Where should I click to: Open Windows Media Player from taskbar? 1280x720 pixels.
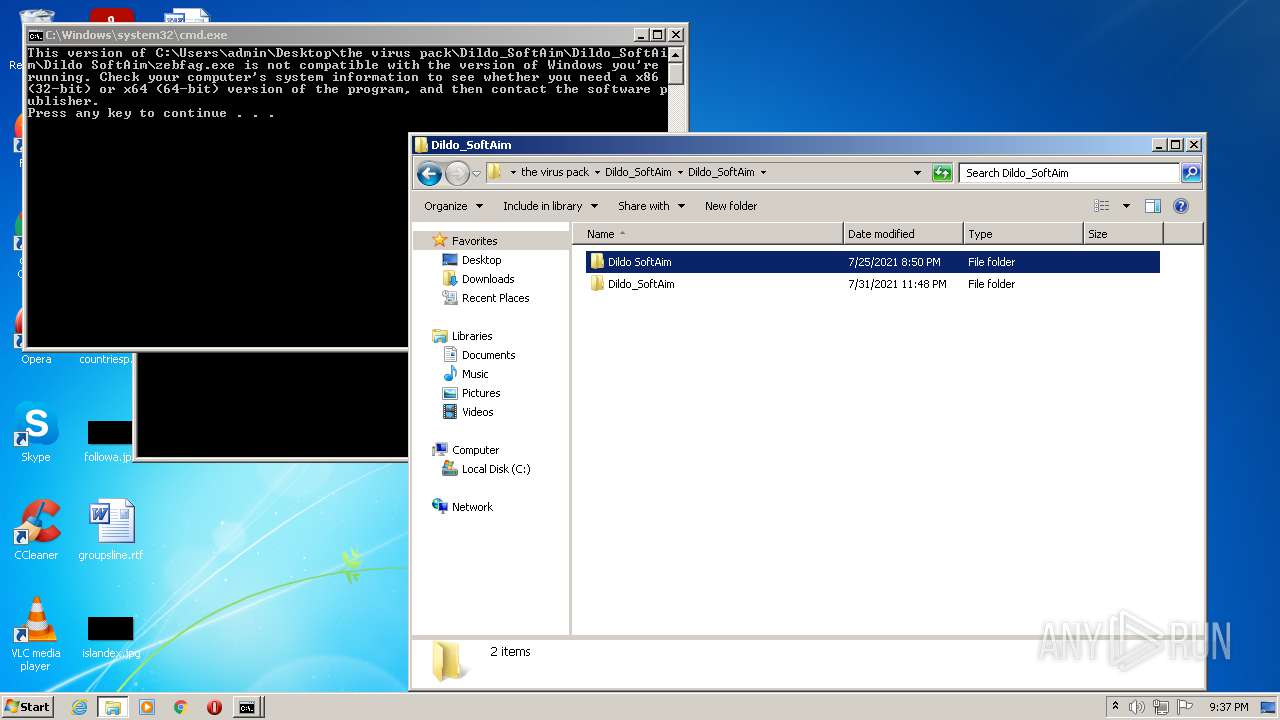pyautogui.click(x=147, y=707)
